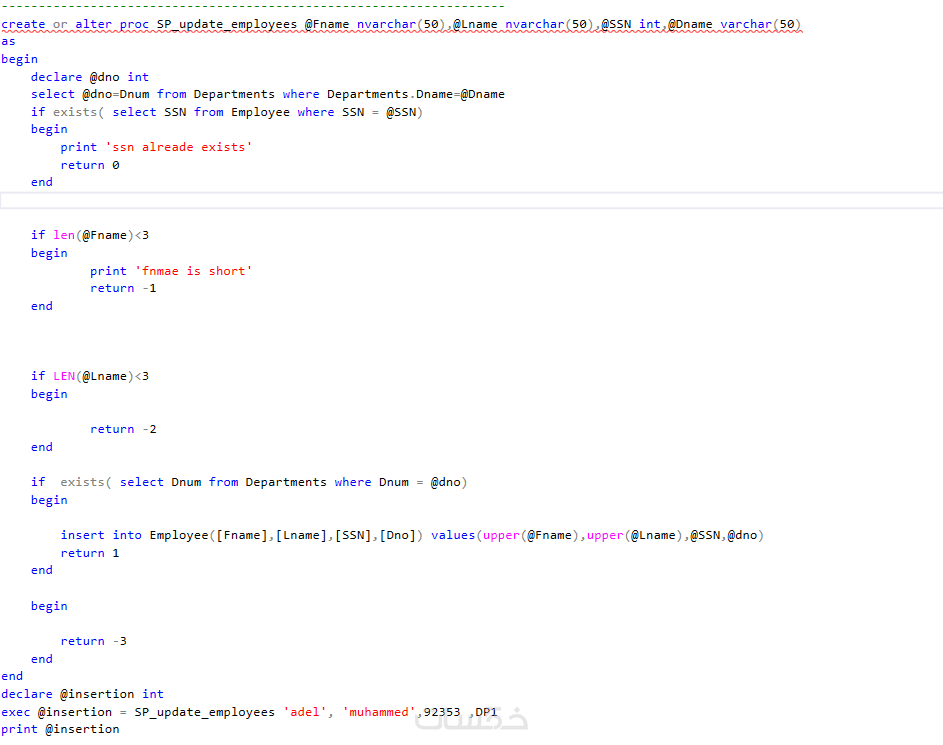Image resolution: width=943 pixels, height=745 pixels.
Task: Click 'exists( select Dnum from Departments' line
Action: pos(249,482)
